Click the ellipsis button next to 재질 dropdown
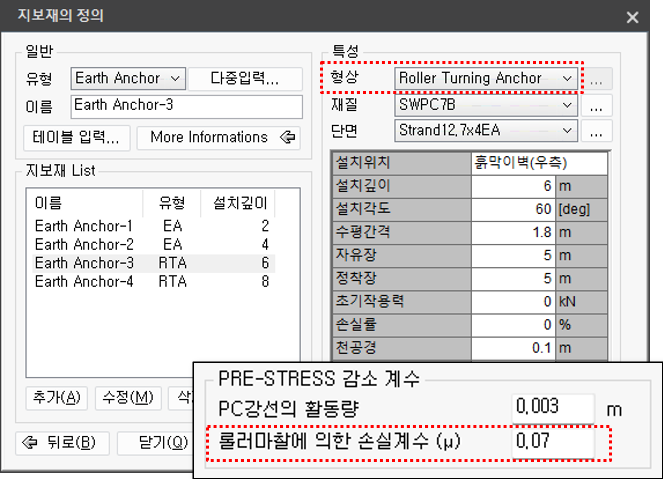This screenshot has width=663, height=479. (x=598, y=105)
